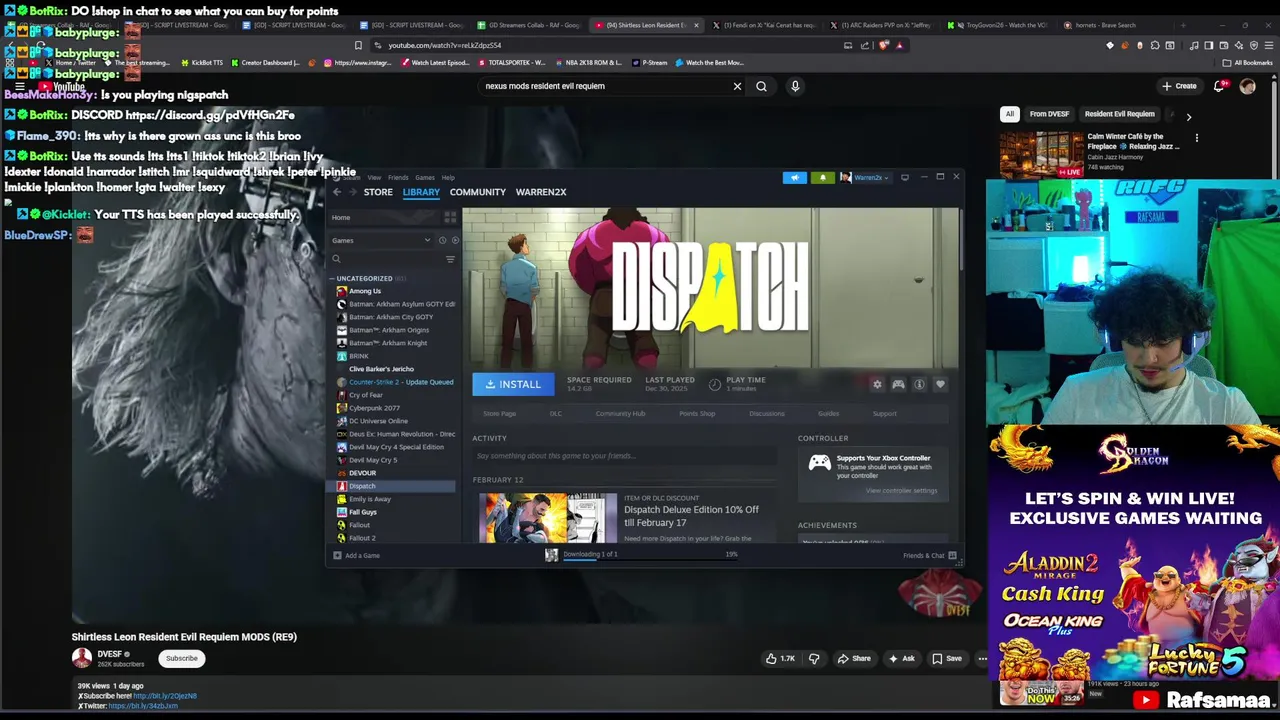Screen dimensions: 1280x720
Task: Open Warren2x account dropdown
Action: (866, 178)
